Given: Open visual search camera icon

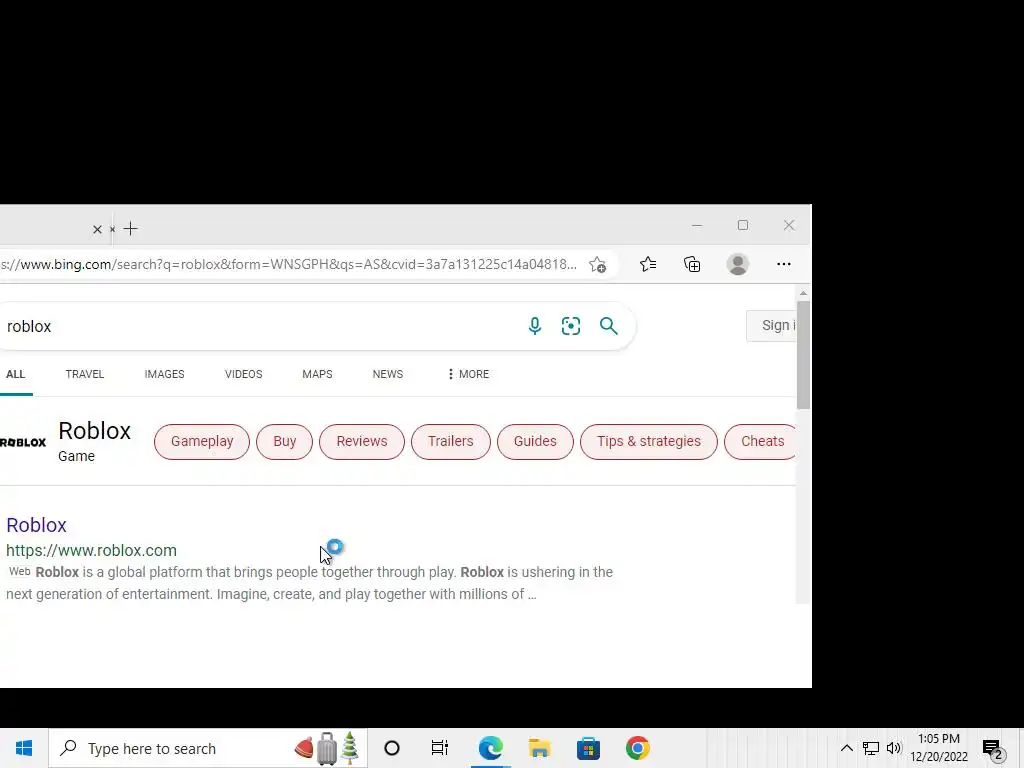Looking at the screenshot, I should click(x=571, y=326).
